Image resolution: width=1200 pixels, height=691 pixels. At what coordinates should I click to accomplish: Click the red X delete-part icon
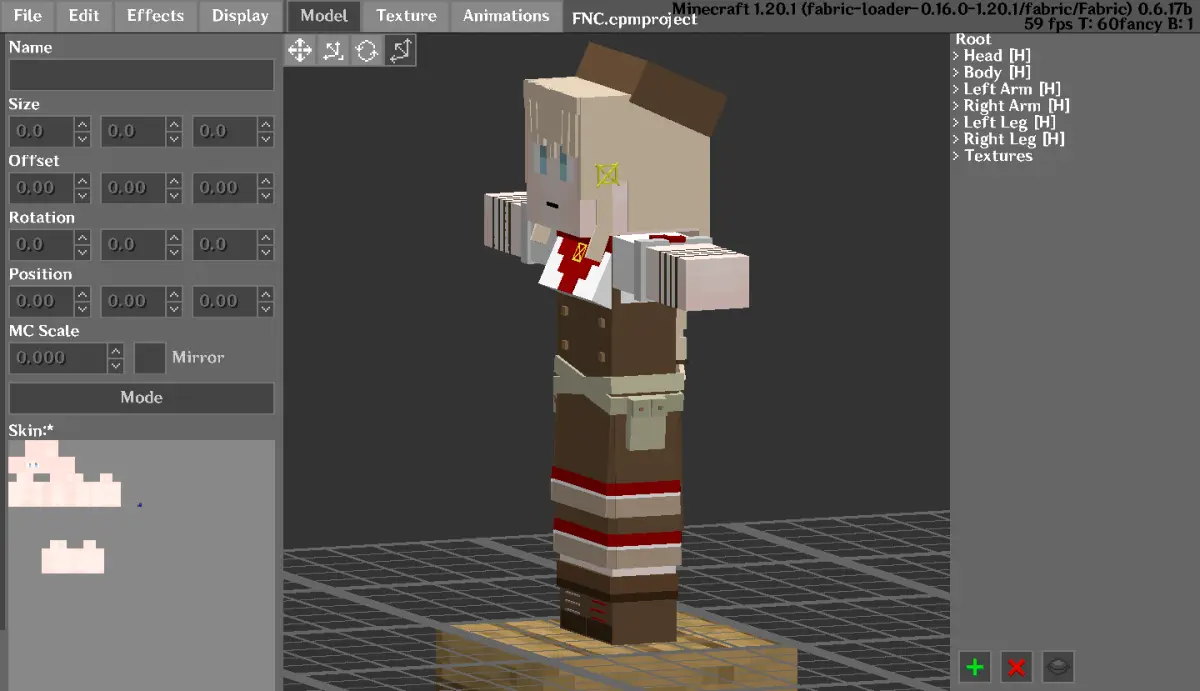1017,666
